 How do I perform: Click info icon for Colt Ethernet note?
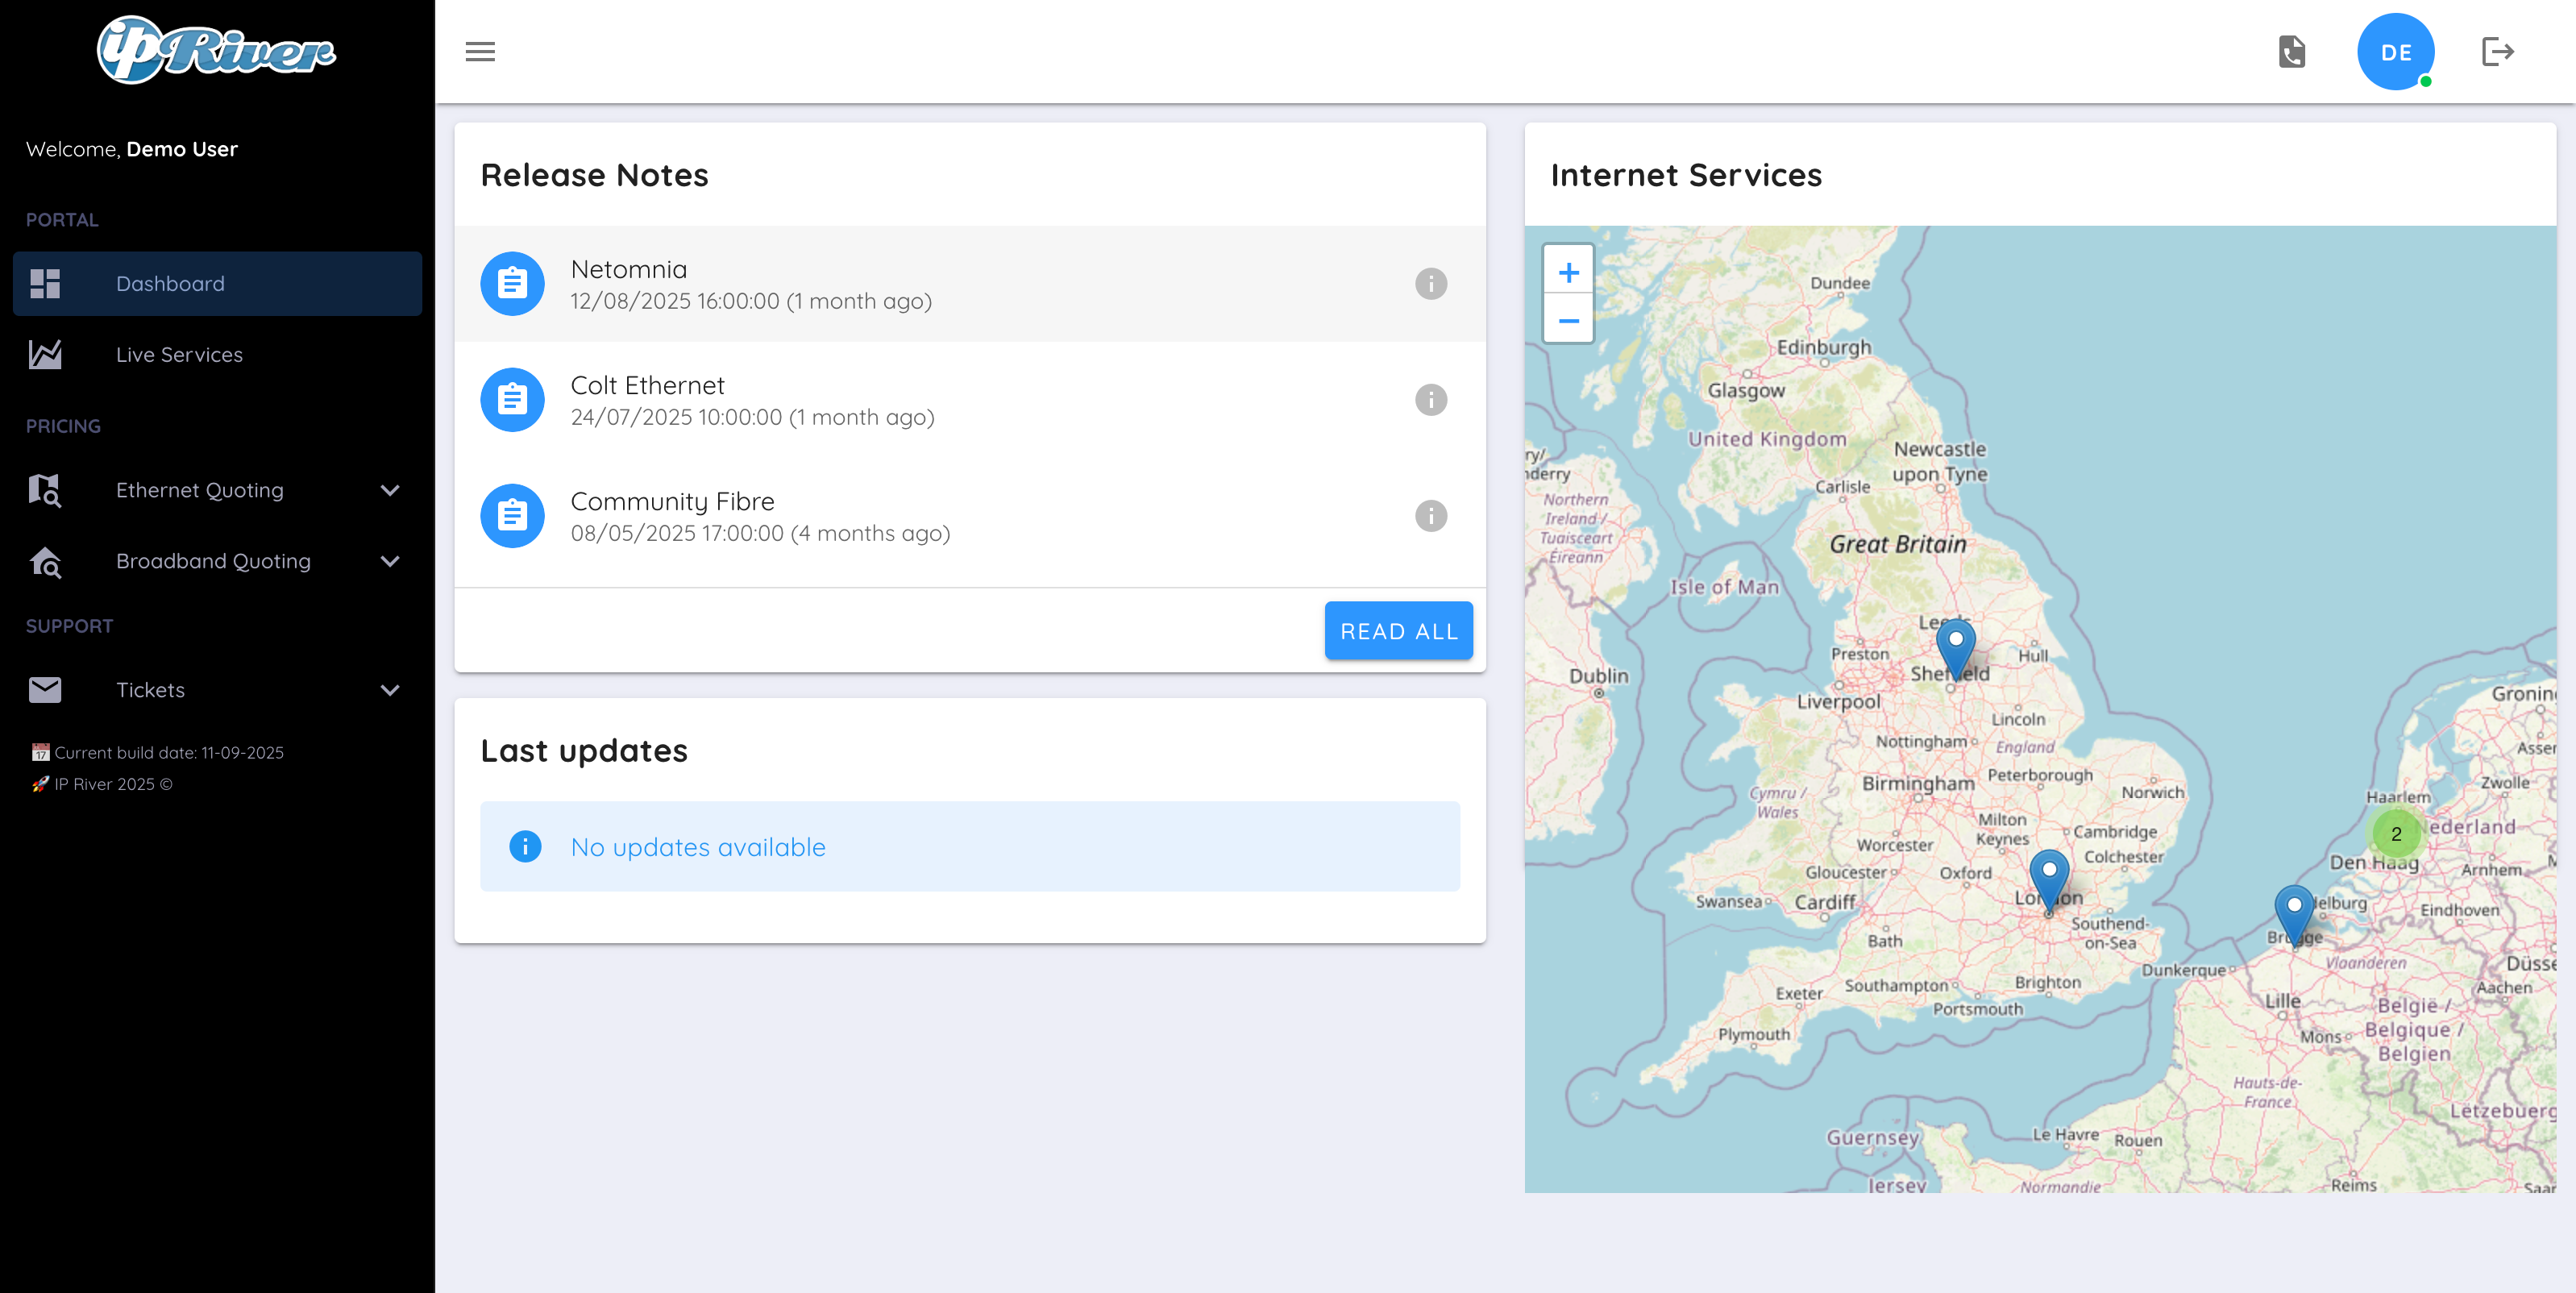pos(1430,400)
